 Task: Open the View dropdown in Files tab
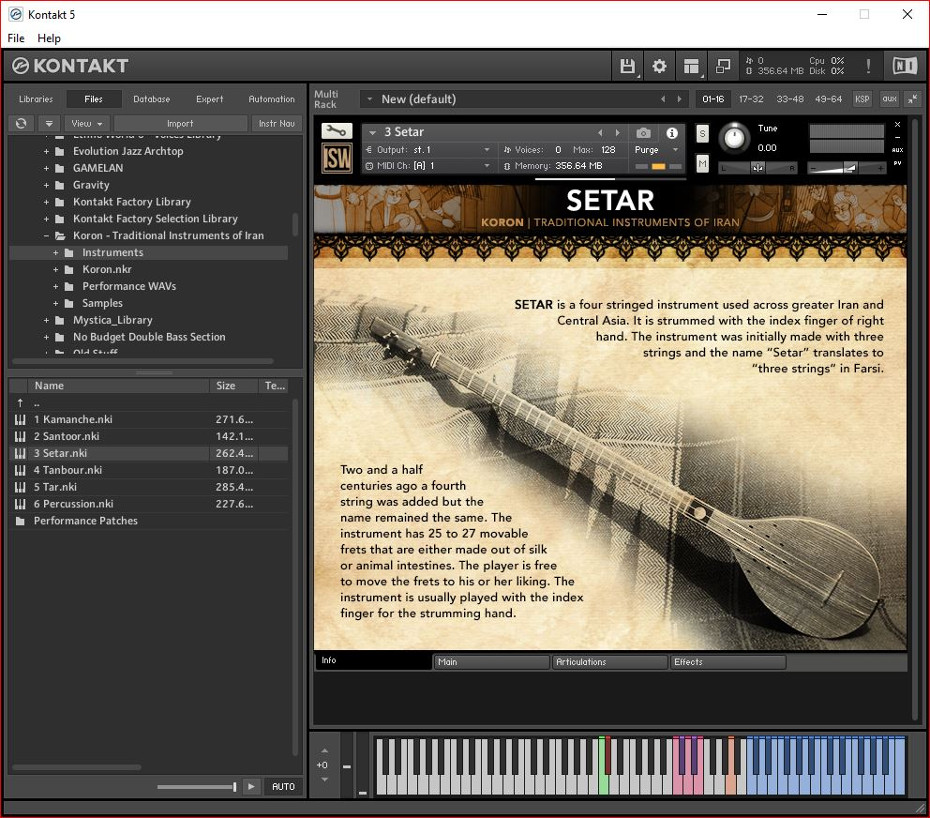[87, 123]
